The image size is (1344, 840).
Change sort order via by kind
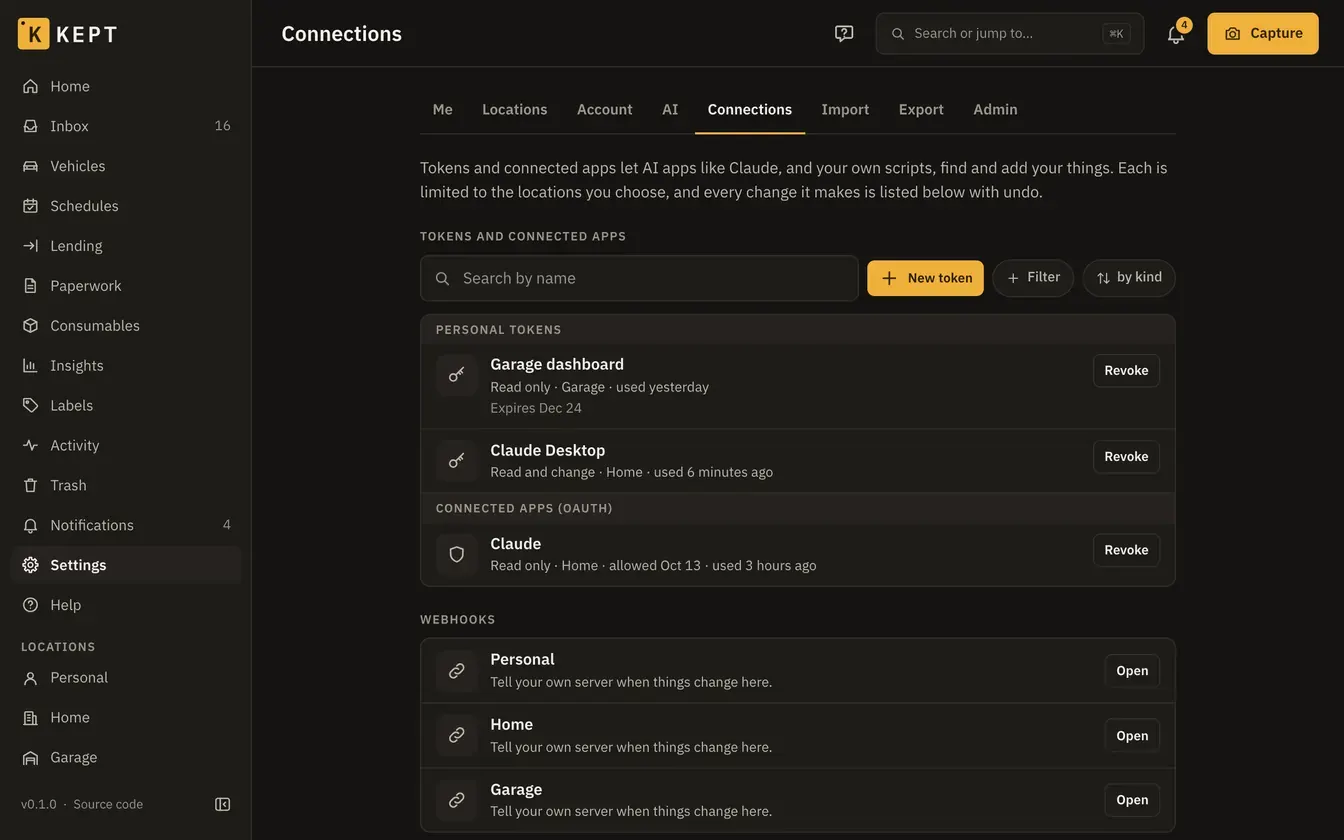[1129, 278]
